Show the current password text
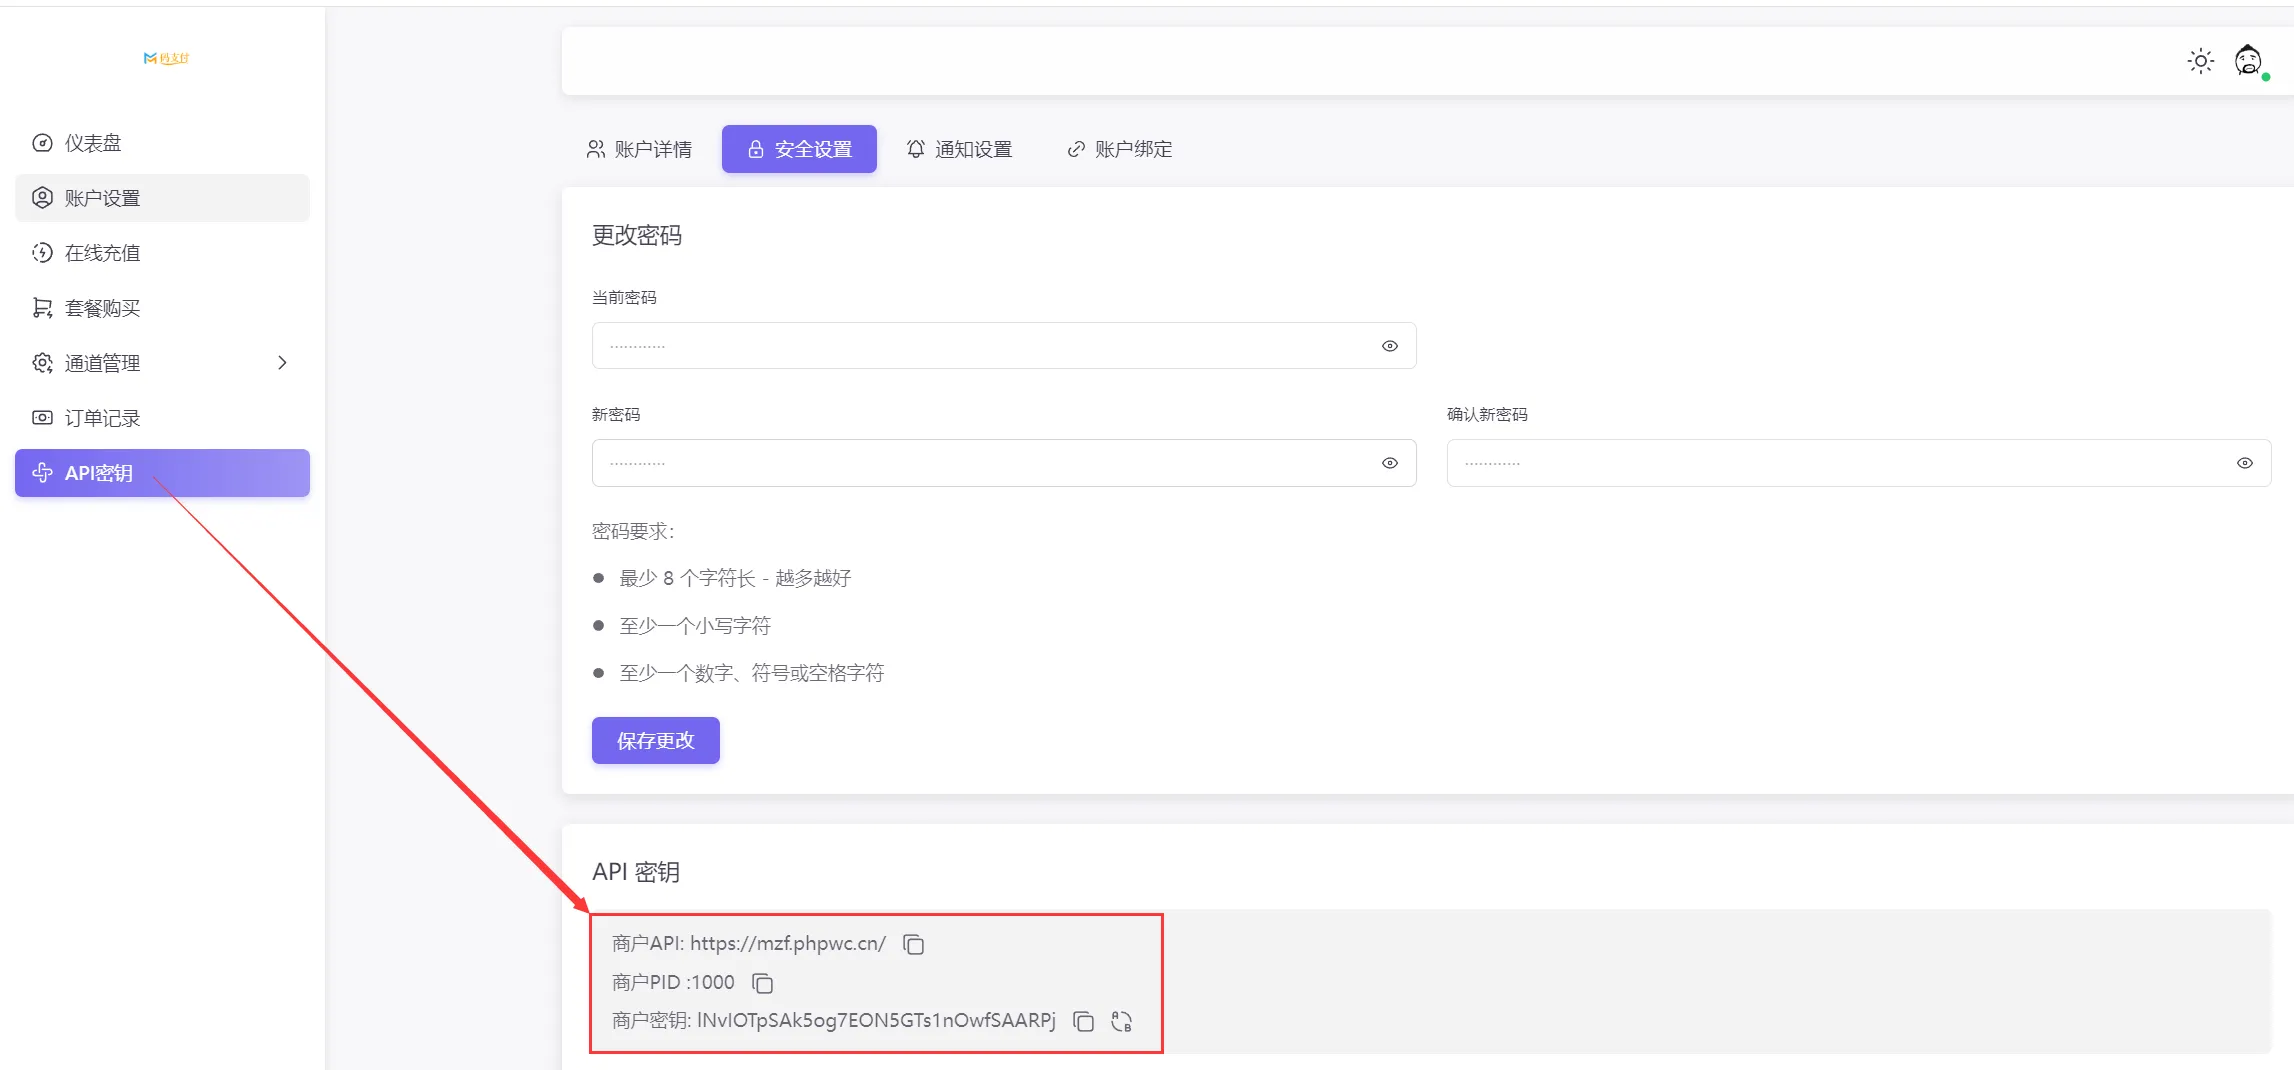 tap(1389, 346)
